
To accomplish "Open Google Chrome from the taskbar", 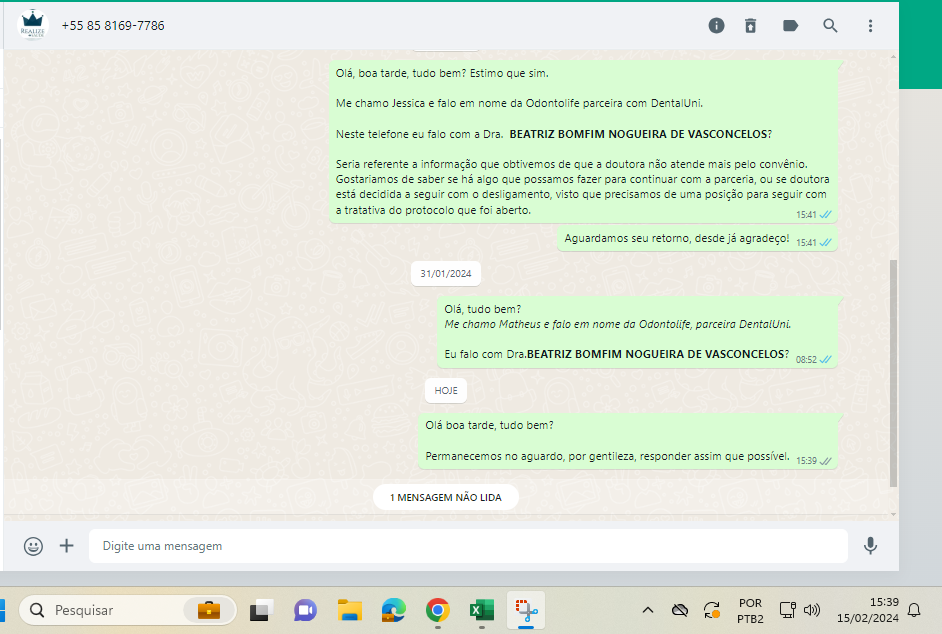I will 437,610.
